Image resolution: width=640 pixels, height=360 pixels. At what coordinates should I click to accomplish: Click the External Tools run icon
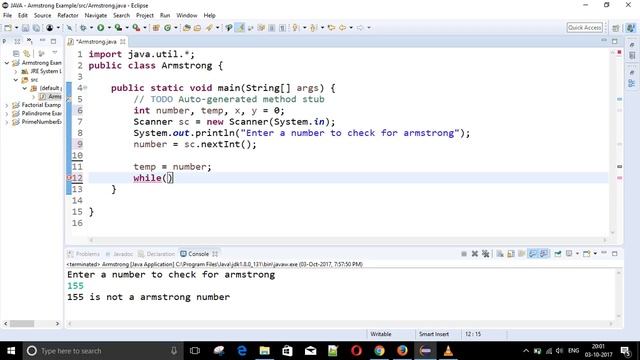[136, 28]
